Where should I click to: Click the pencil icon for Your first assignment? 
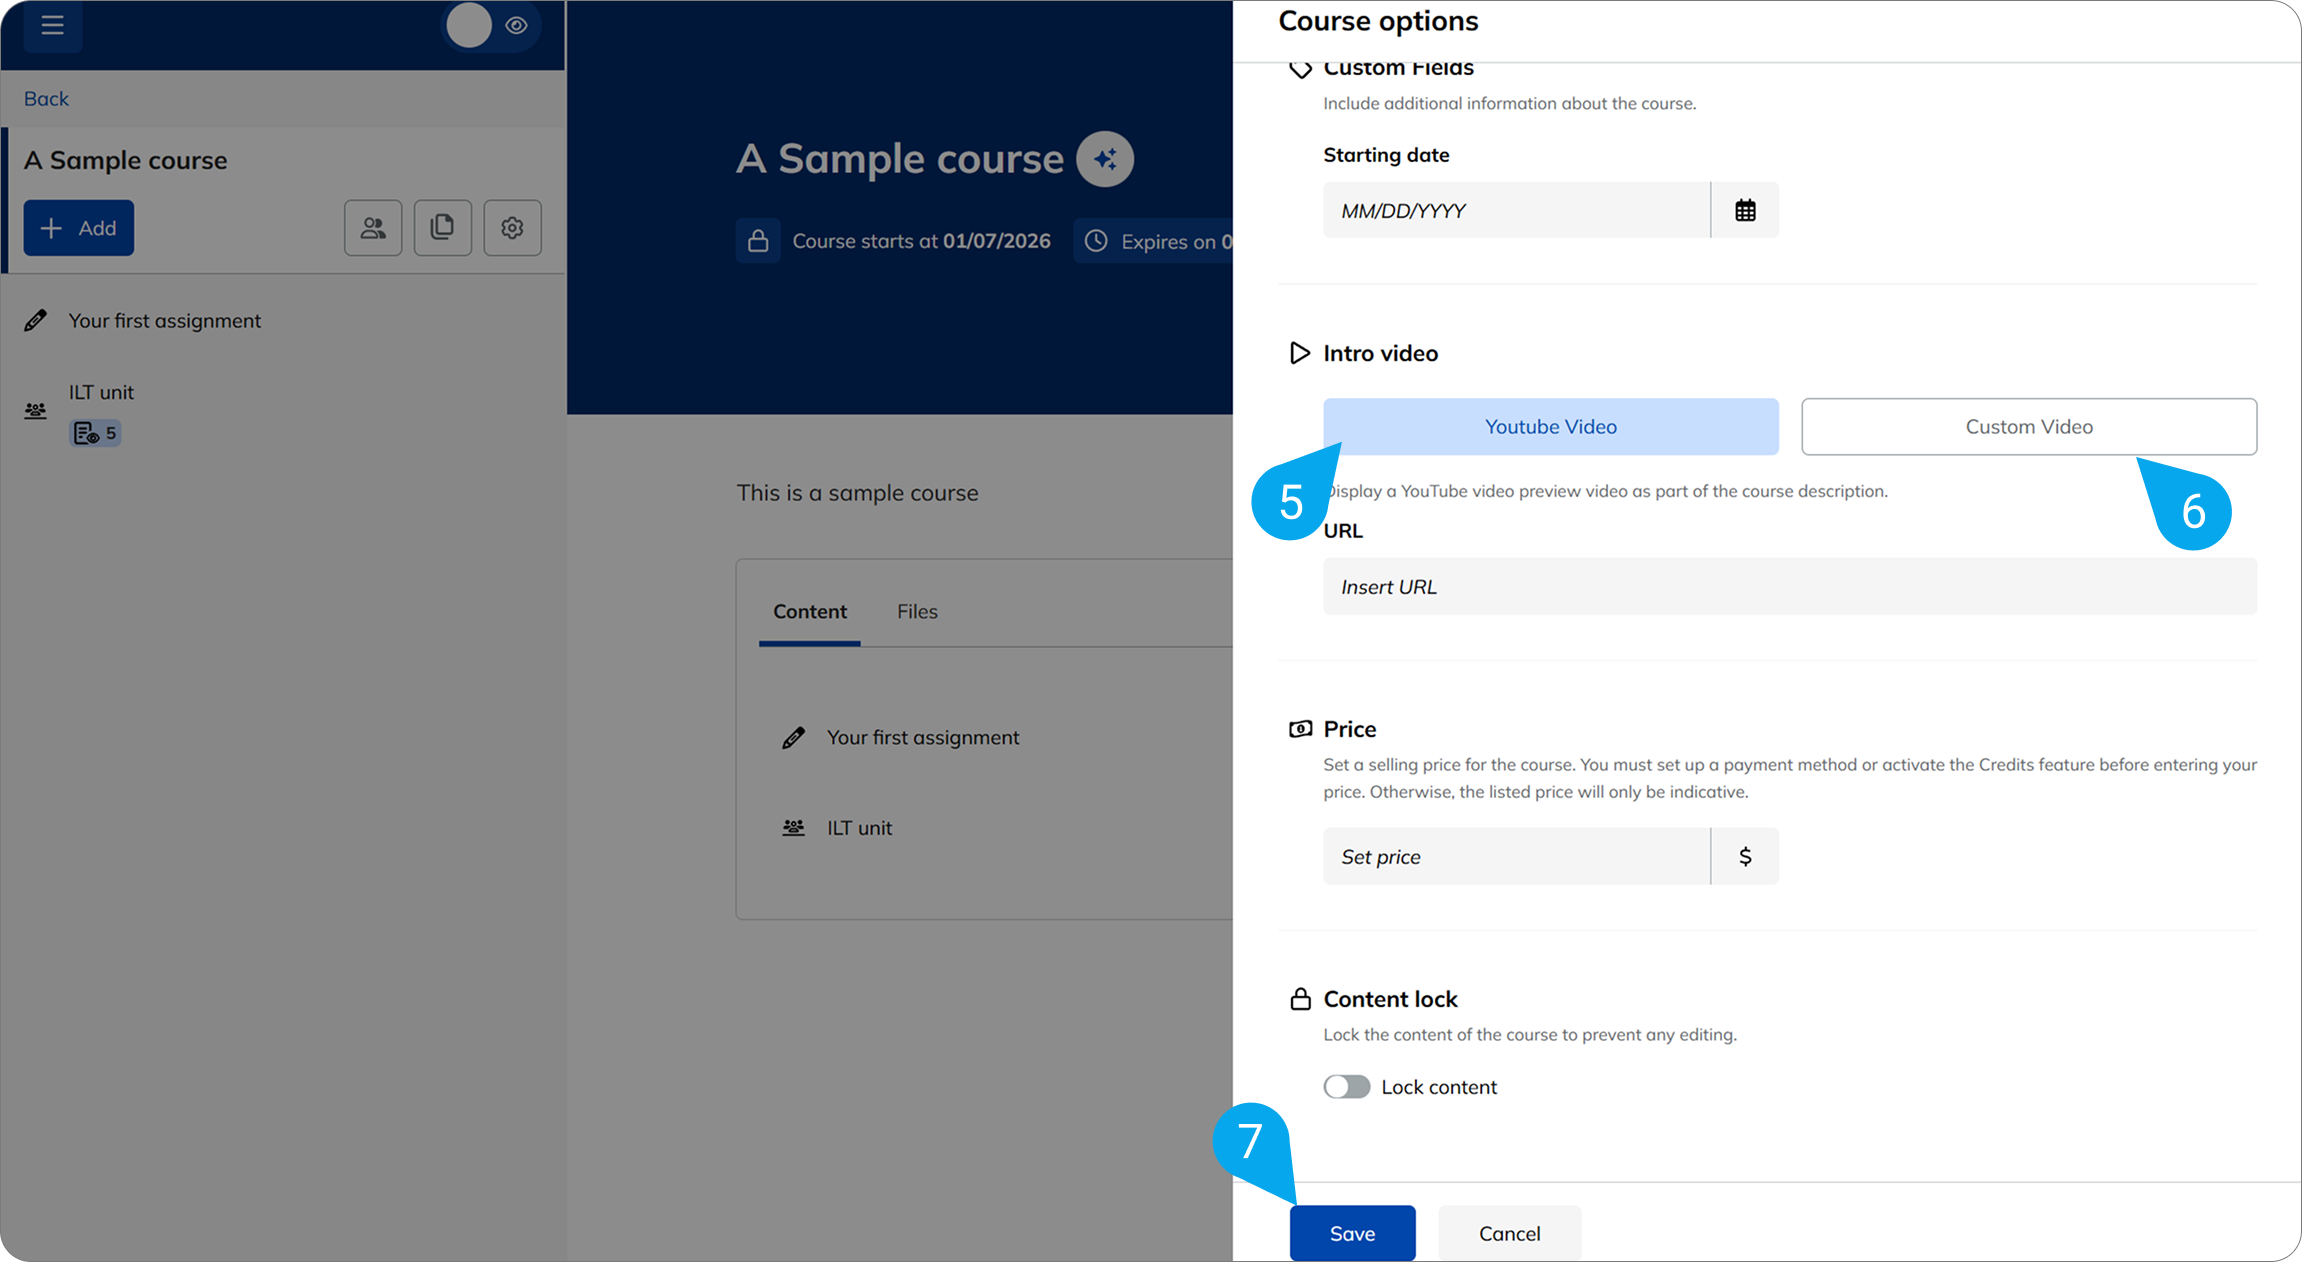pyautogui.click(x=36, y=321)
